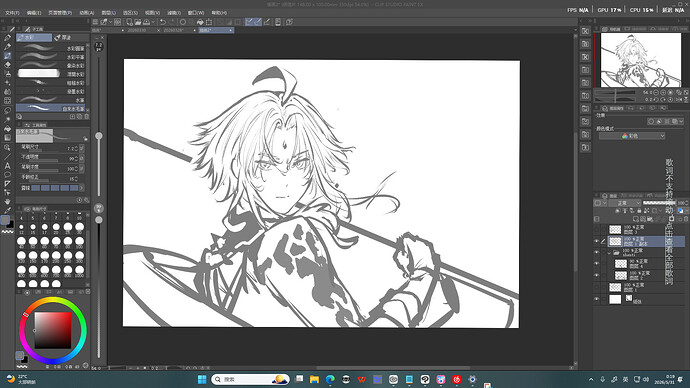
Task: Open the 文件(F) menu
Action: click(12, 13)
